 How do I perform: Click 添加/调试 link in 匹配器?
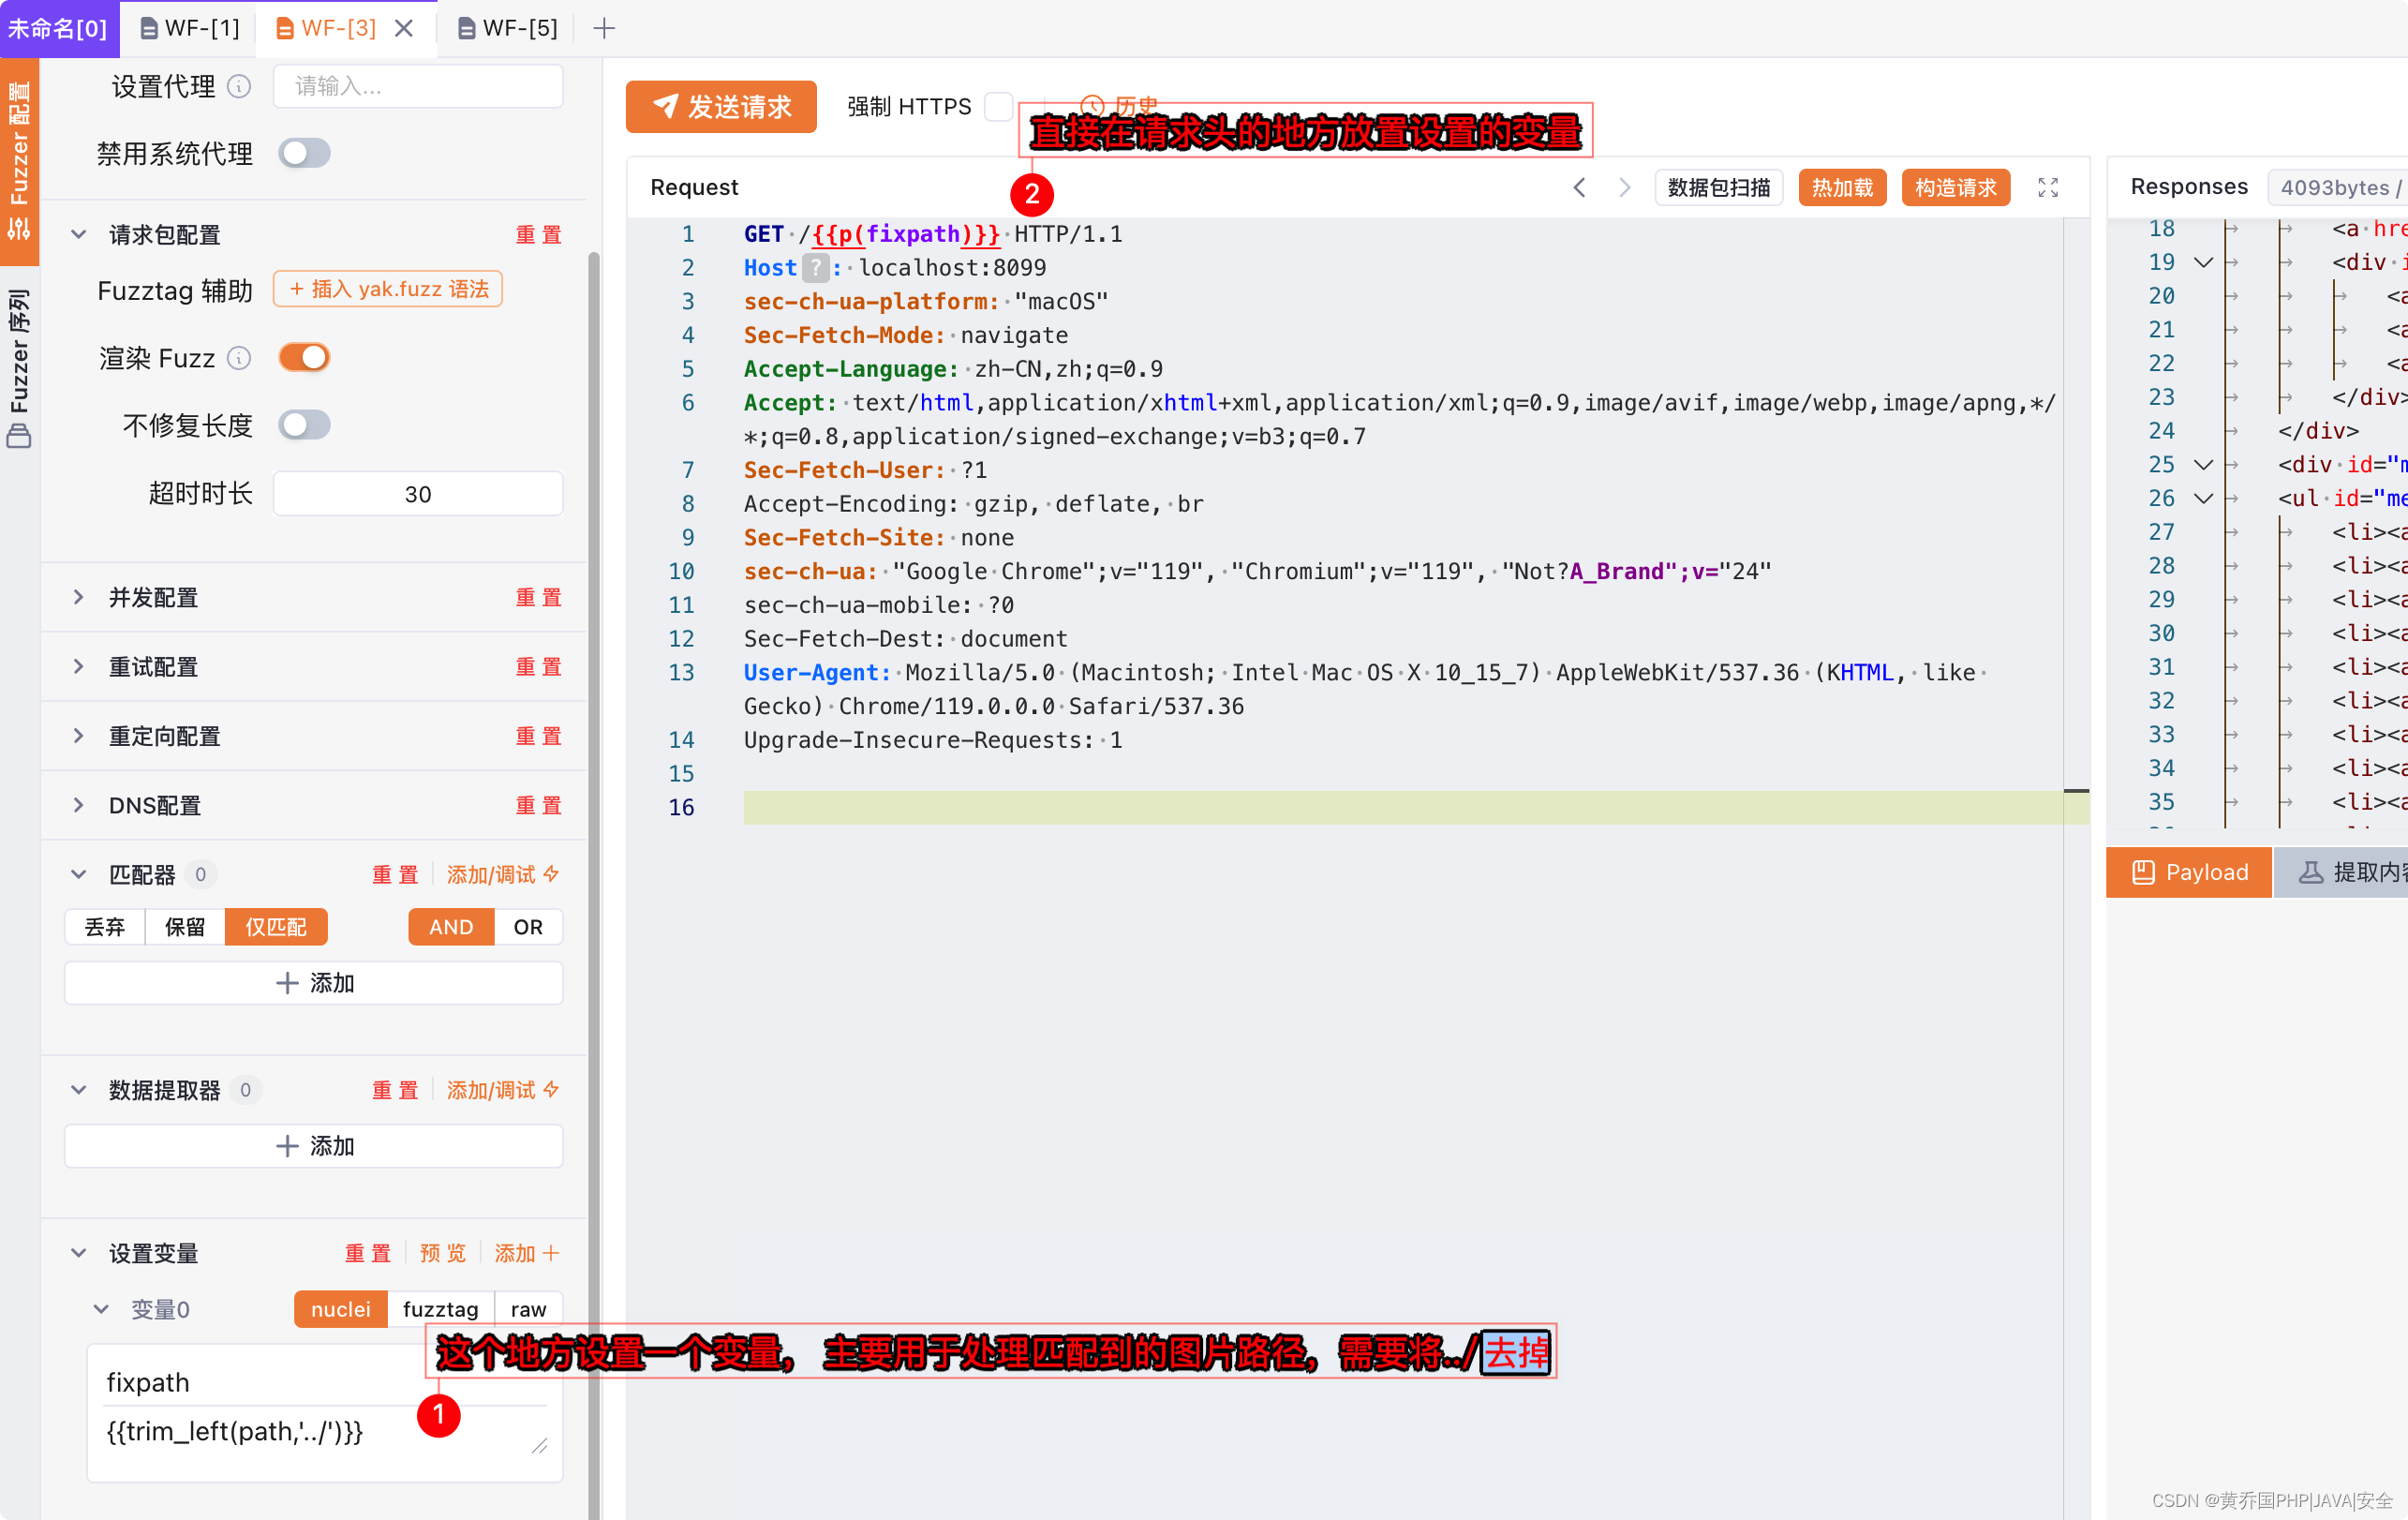coord(503,874)
